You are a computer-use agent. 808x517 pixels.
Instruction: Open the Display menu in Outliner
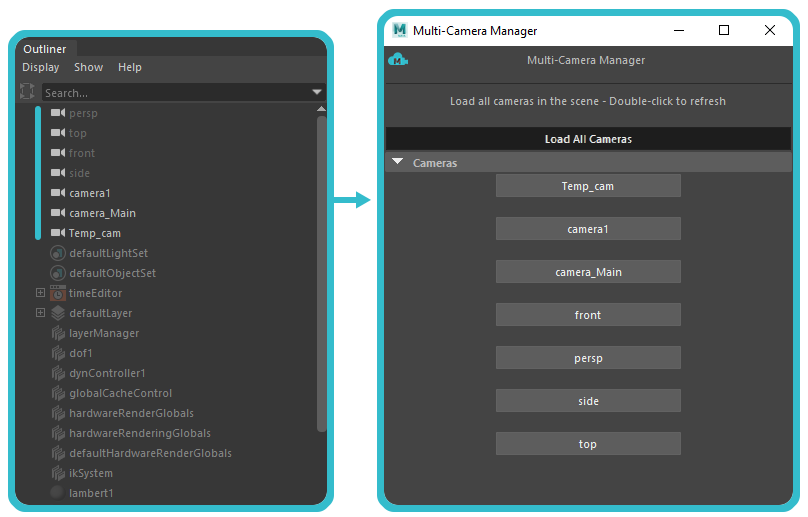(41, 68)
